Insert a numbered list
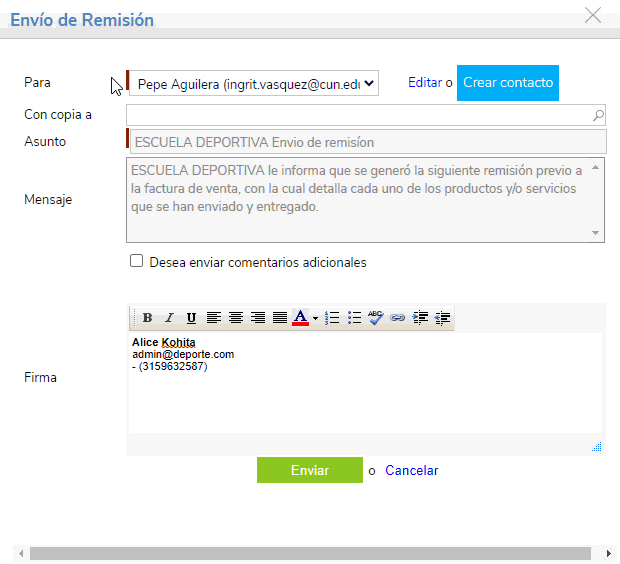Screen dimensions: 620x564 332,318
